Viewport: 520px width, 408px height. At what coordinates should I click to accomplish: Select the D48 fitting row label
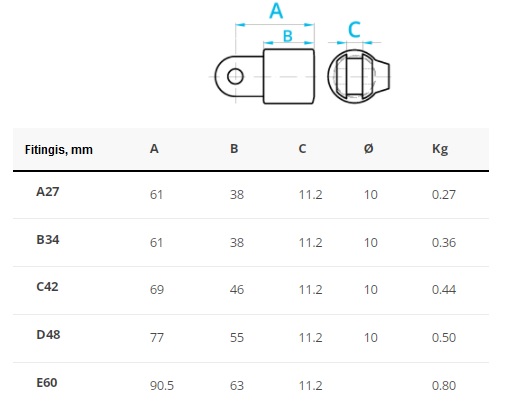48,335
